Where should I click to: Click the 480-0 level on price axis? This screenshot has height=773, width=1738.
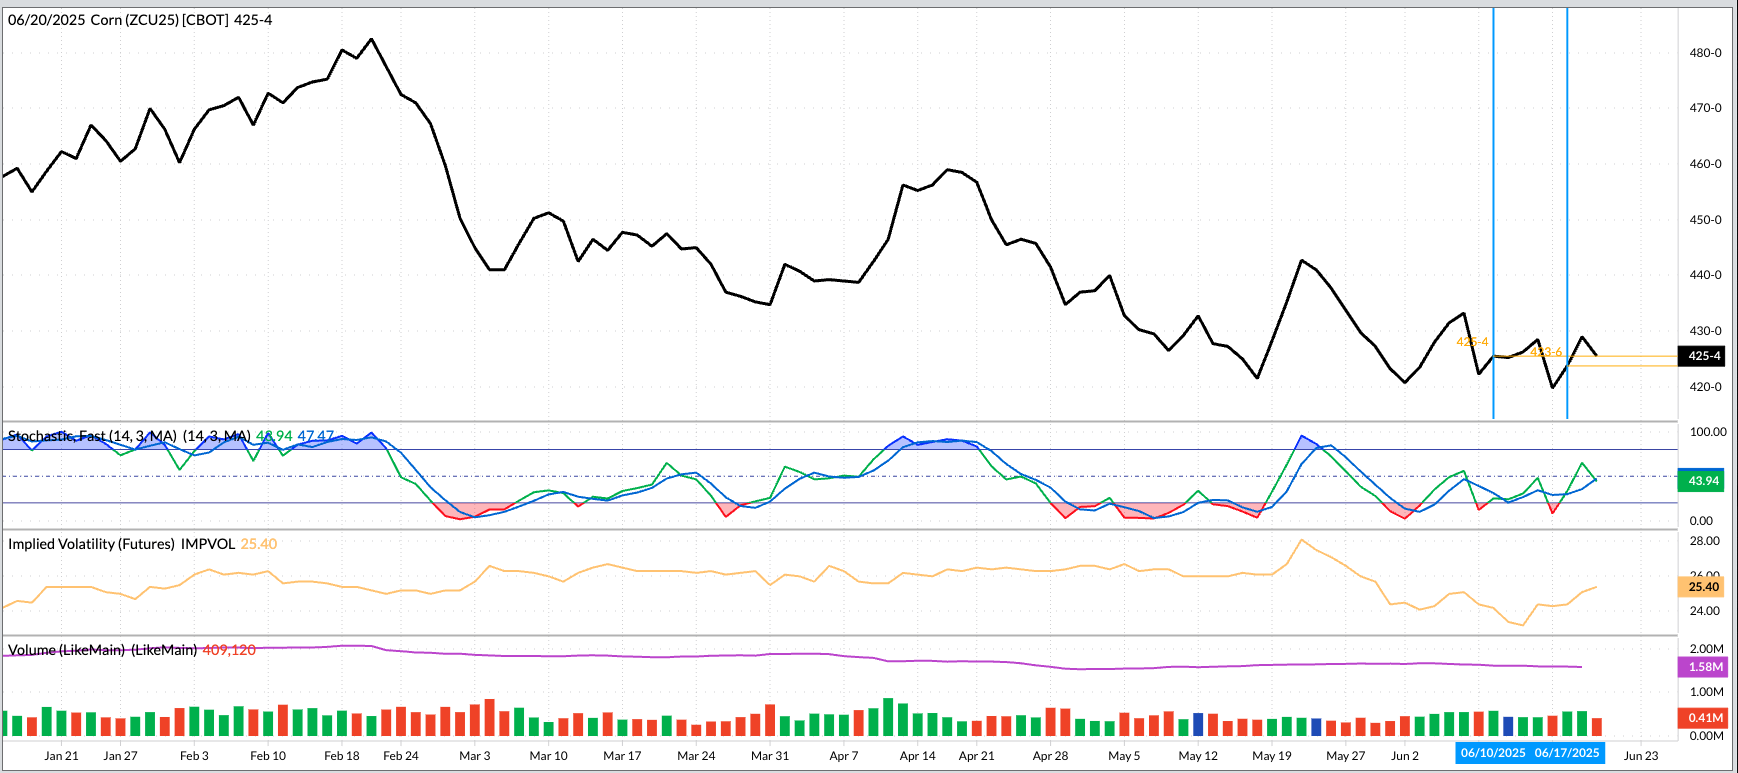point(1705,53)
